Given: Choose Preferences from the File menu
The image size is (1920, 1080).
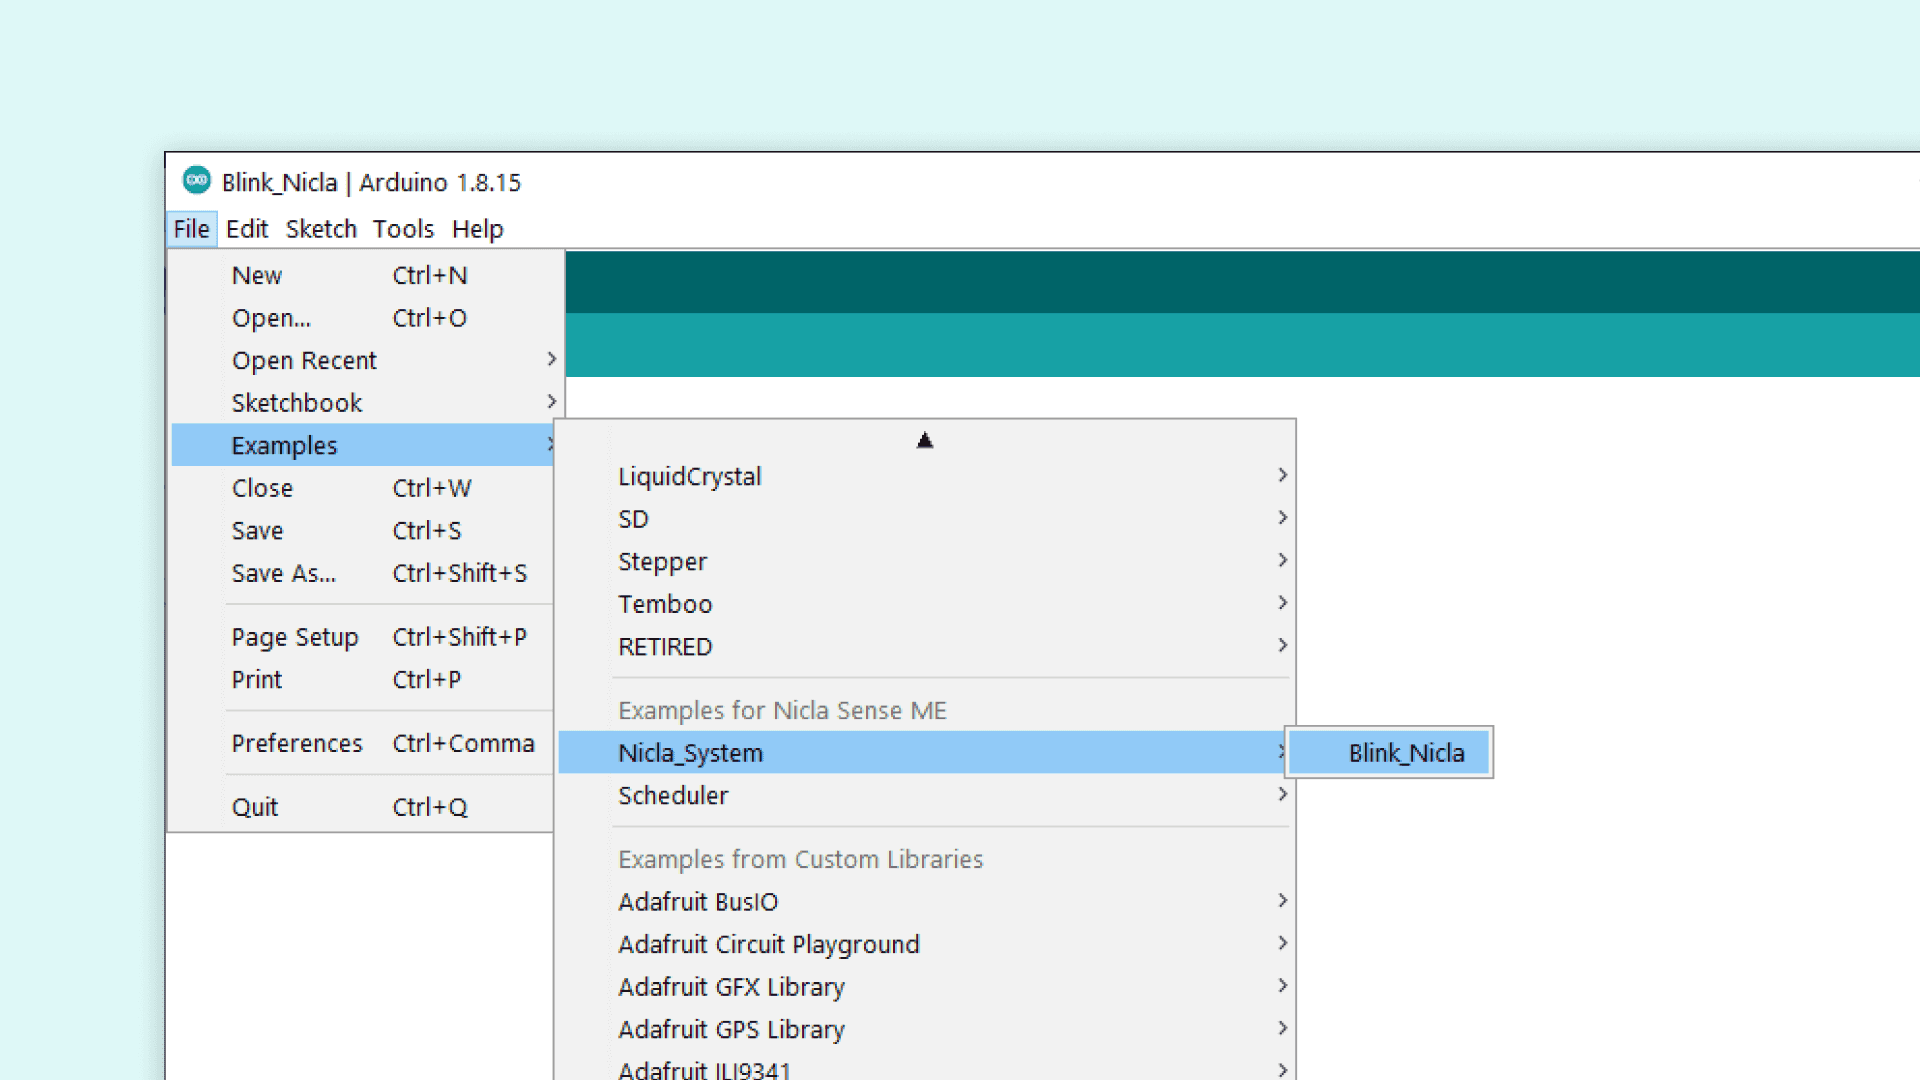Looking at the screenshot, I should point(297,744).
